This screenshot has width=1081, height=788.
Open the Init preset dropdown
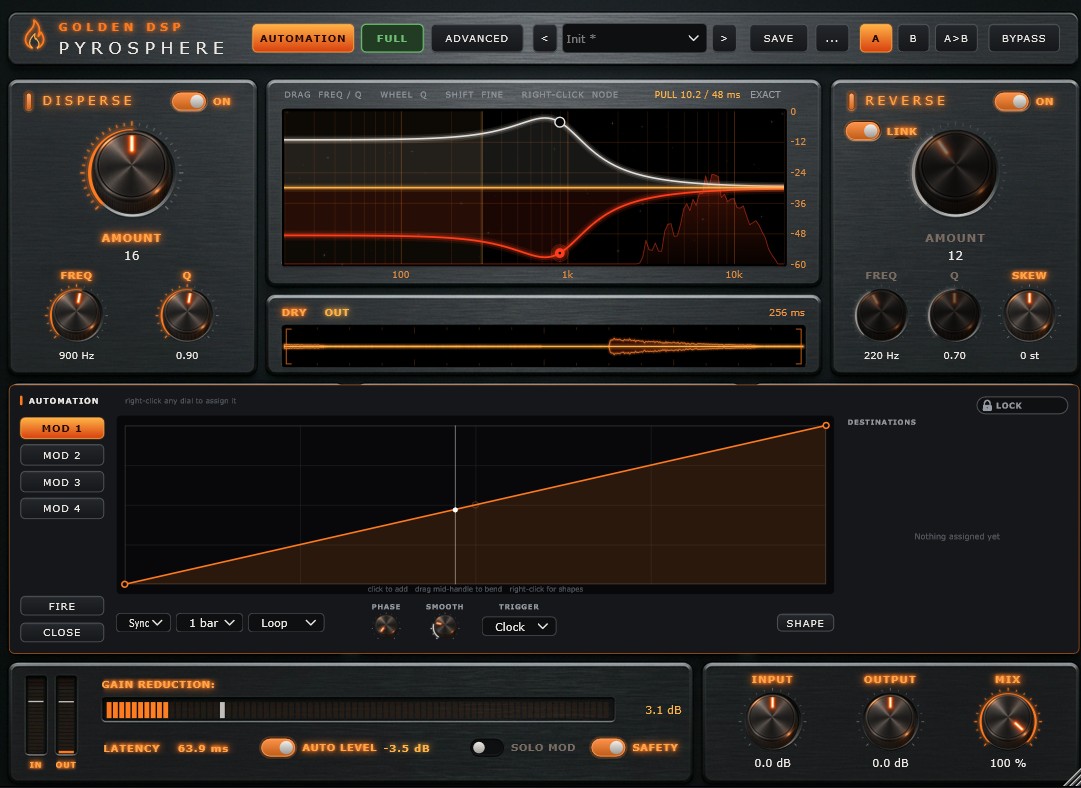634,39
